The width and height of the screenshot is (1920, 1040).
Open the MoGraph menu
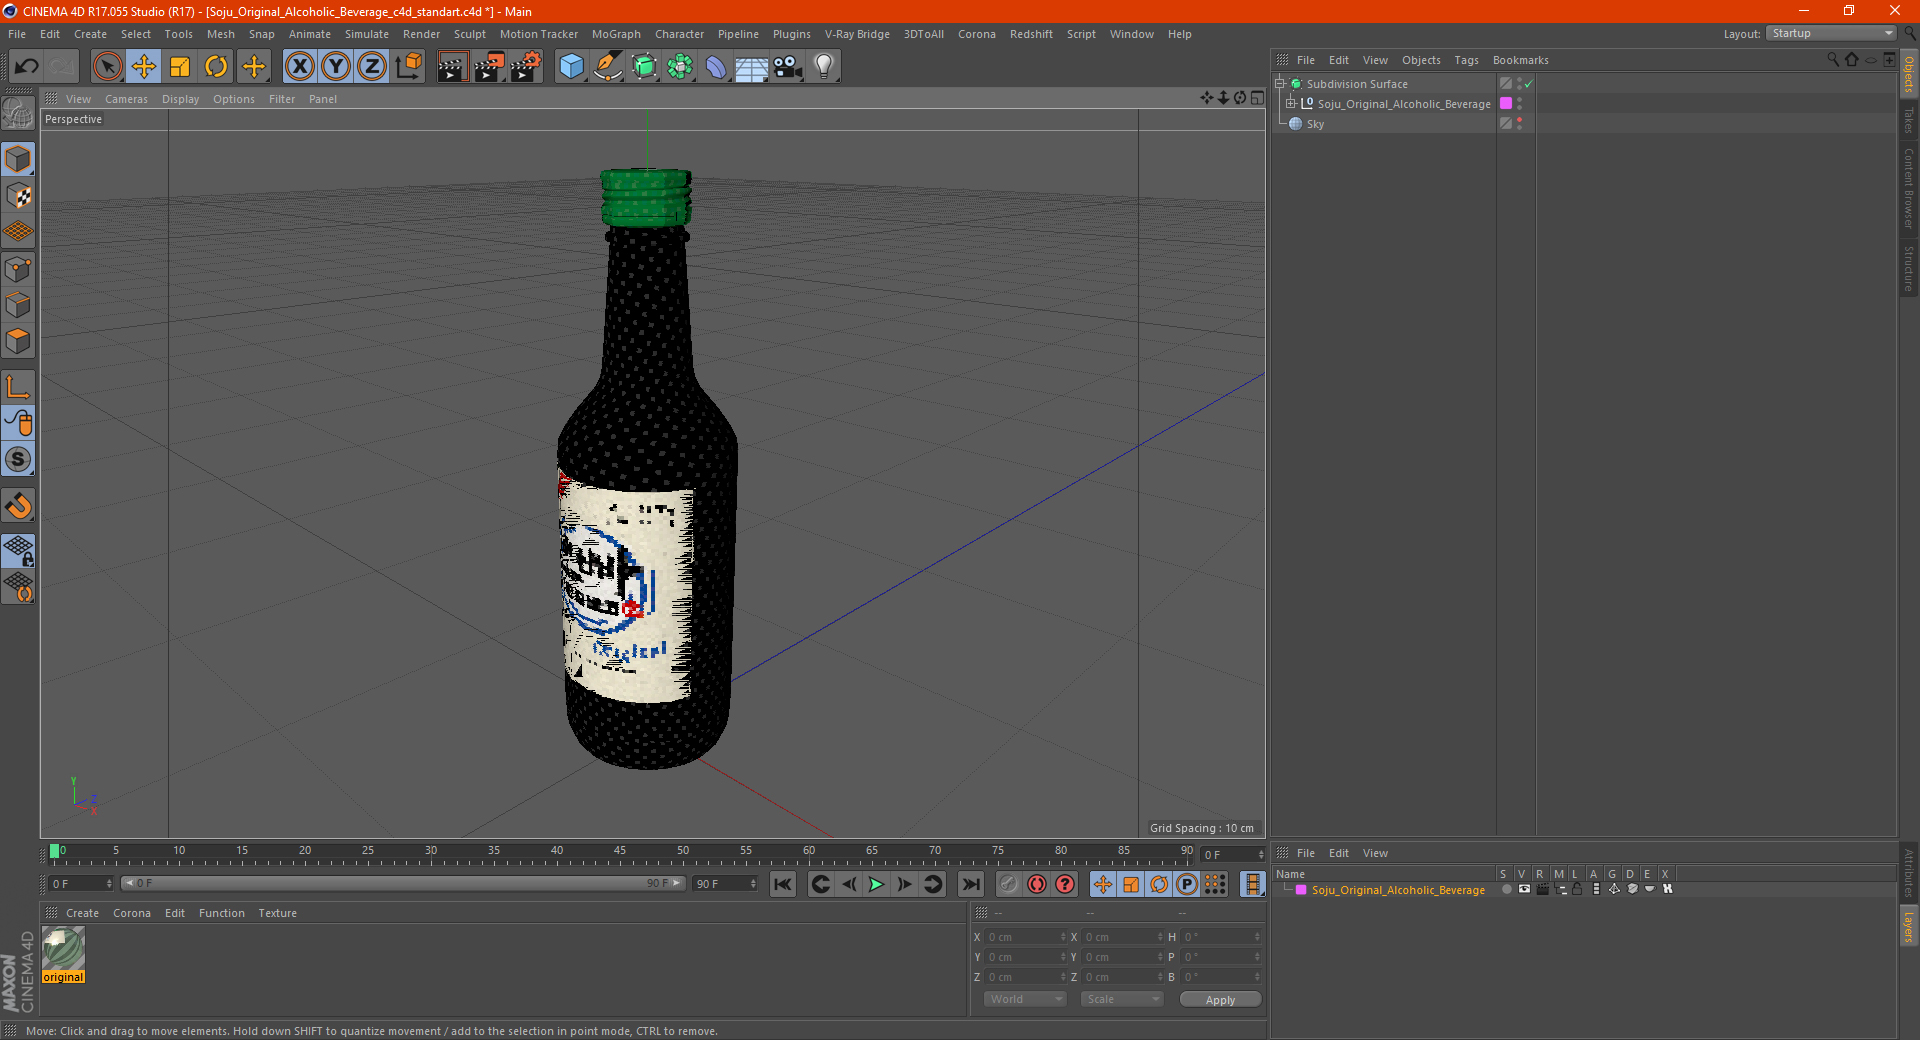click(x=616, y=34)
